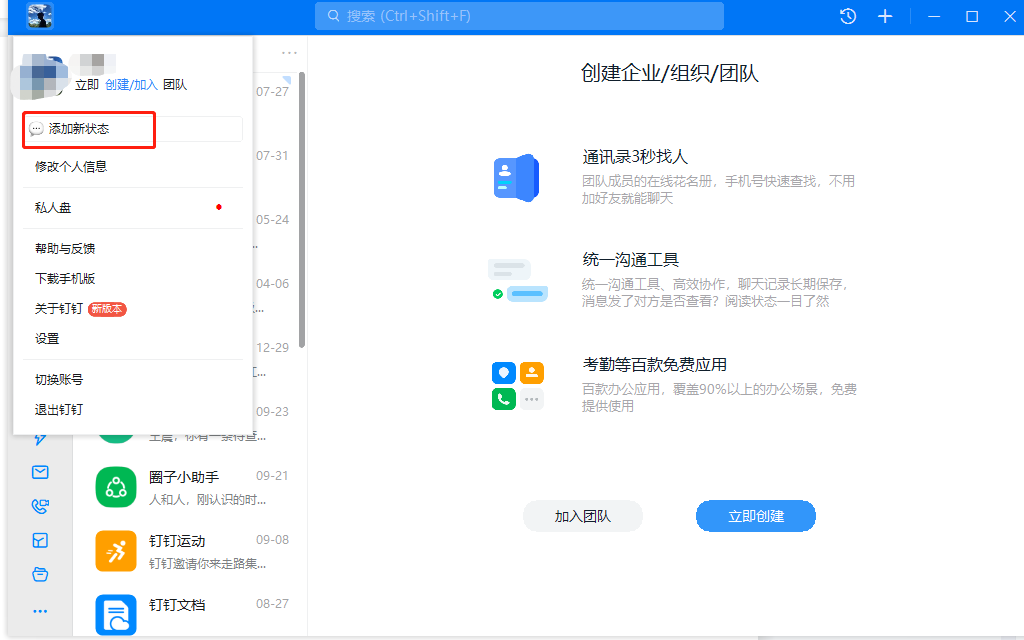This screenshot has height=640, width=1024.
Task: Choose 修改个人信息 from the menu
Action: [x=71, y=167]
